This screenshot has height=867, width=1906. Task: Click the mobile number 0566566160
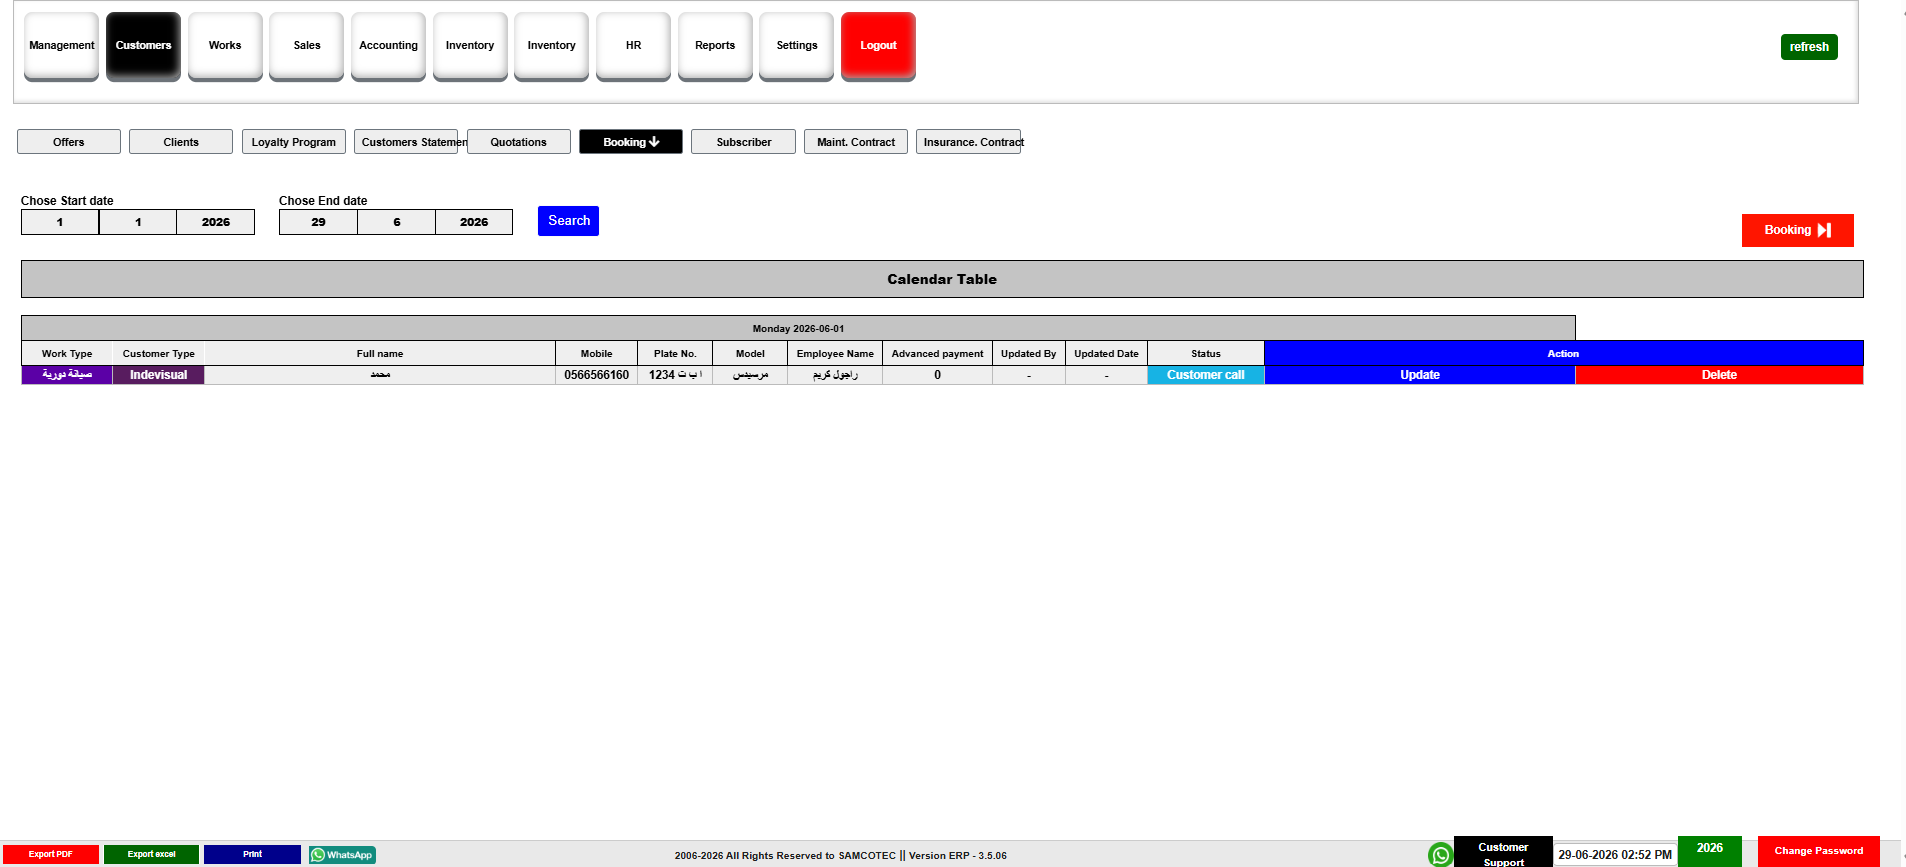pos(596,375)
